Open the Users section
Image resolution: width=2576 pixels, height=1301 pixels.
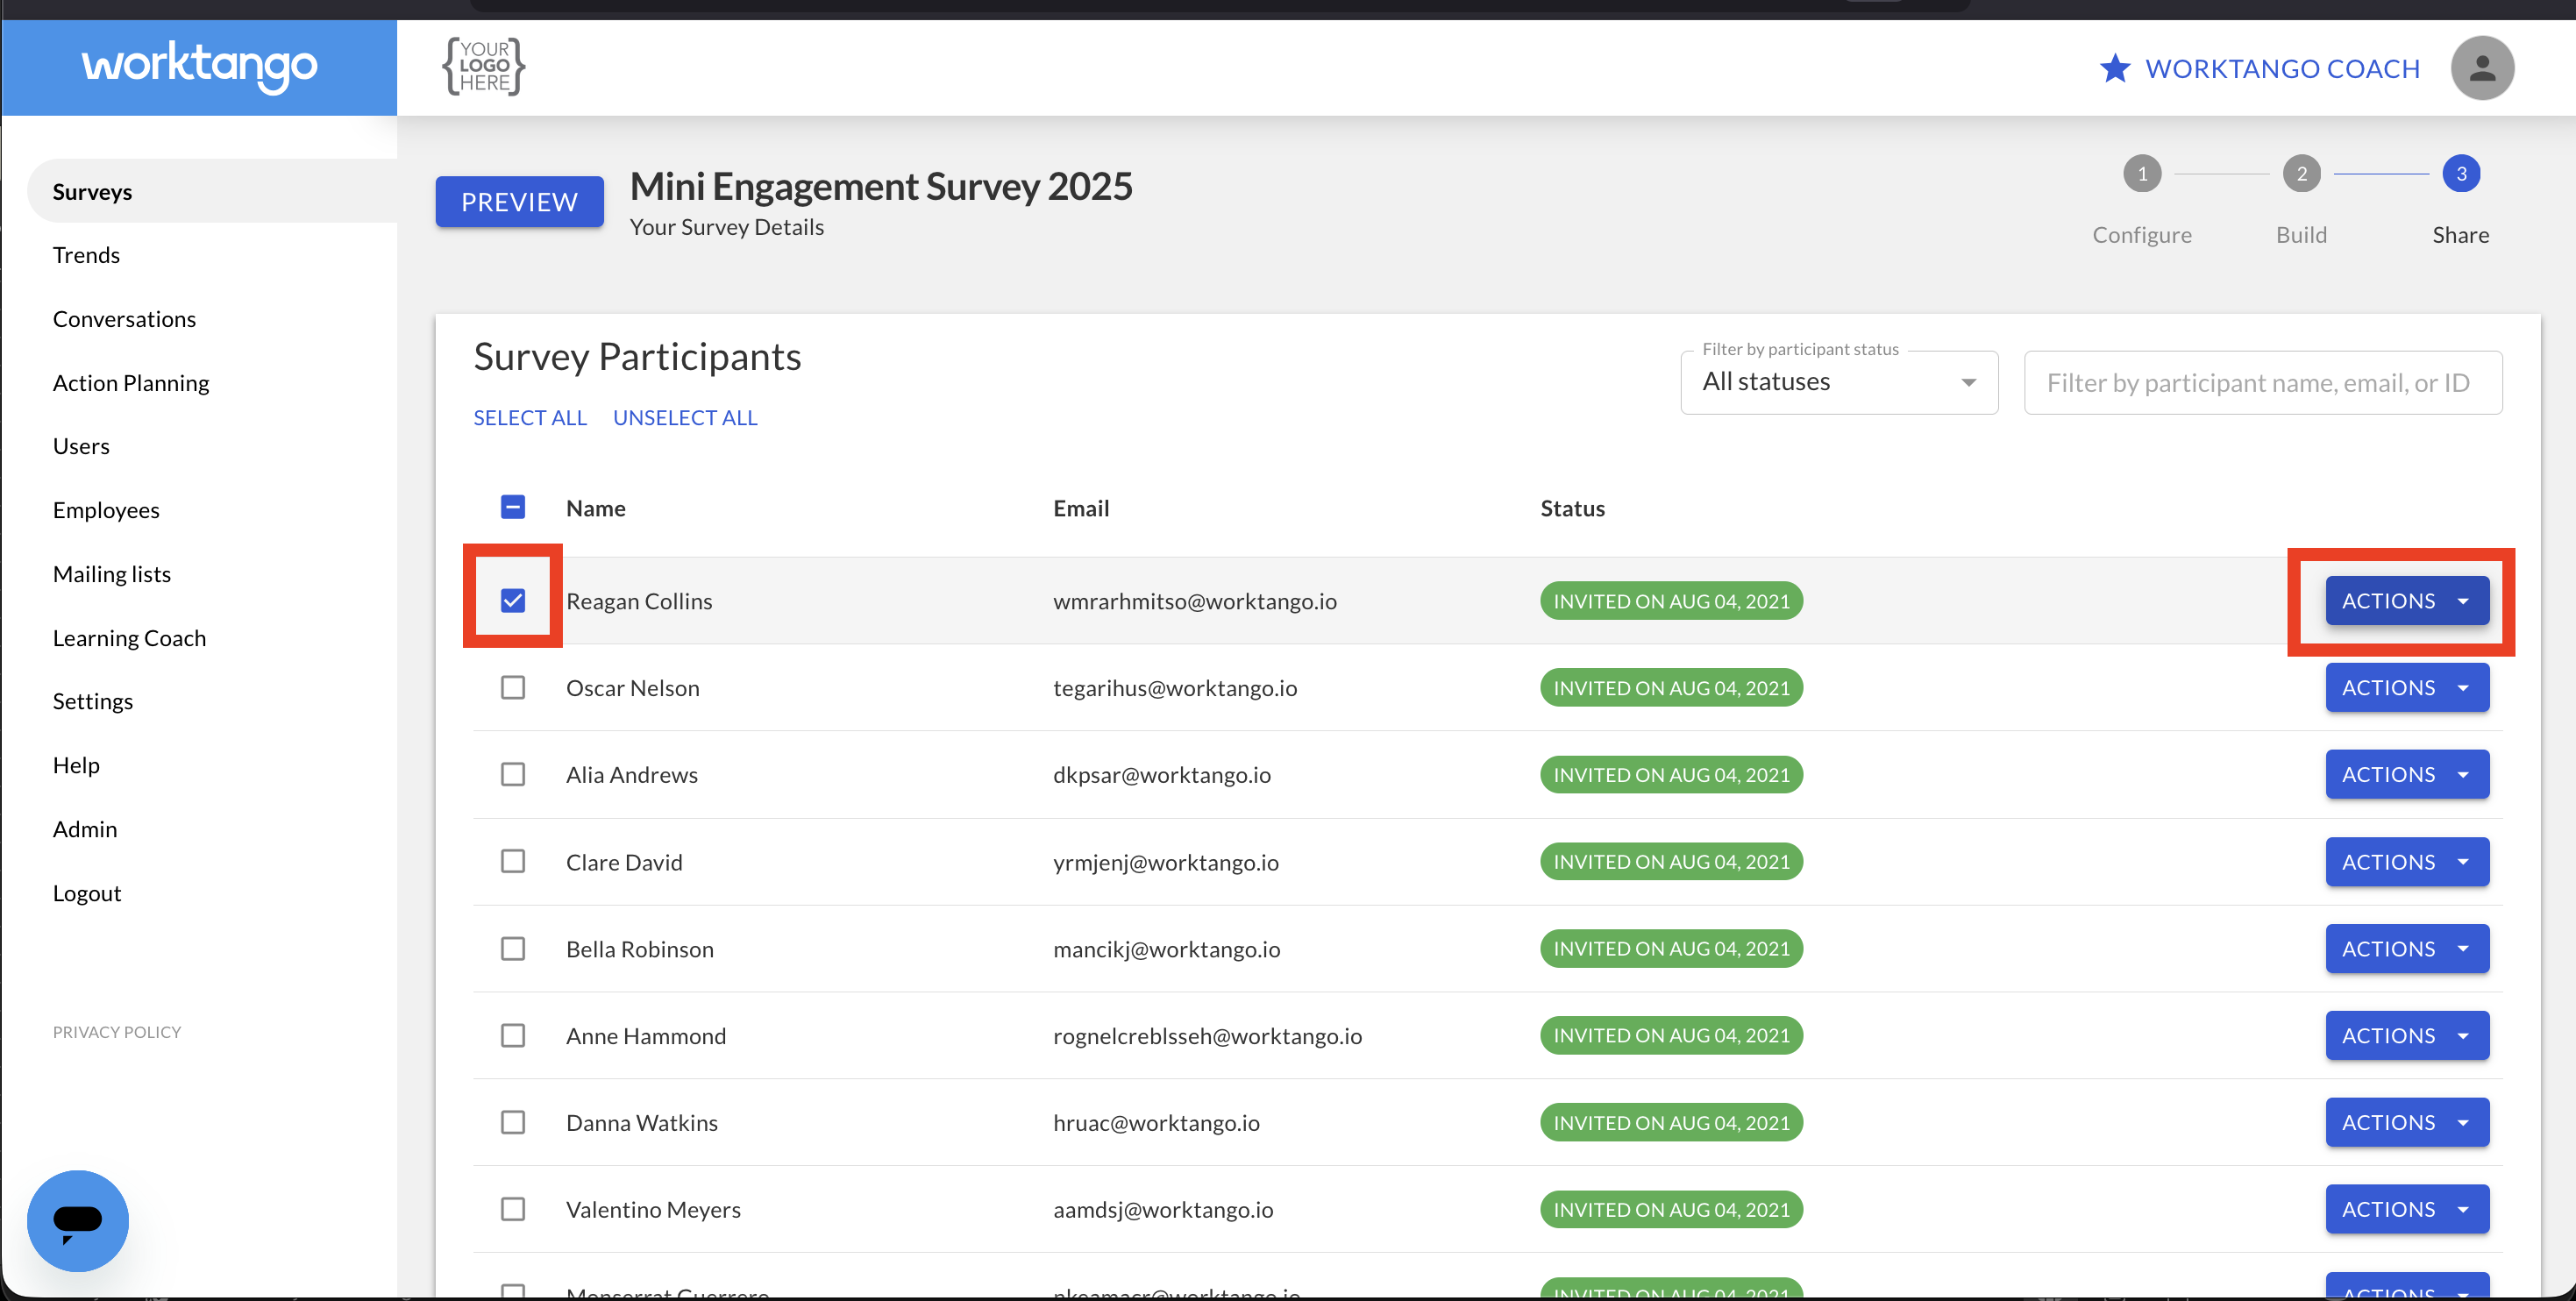81,446
